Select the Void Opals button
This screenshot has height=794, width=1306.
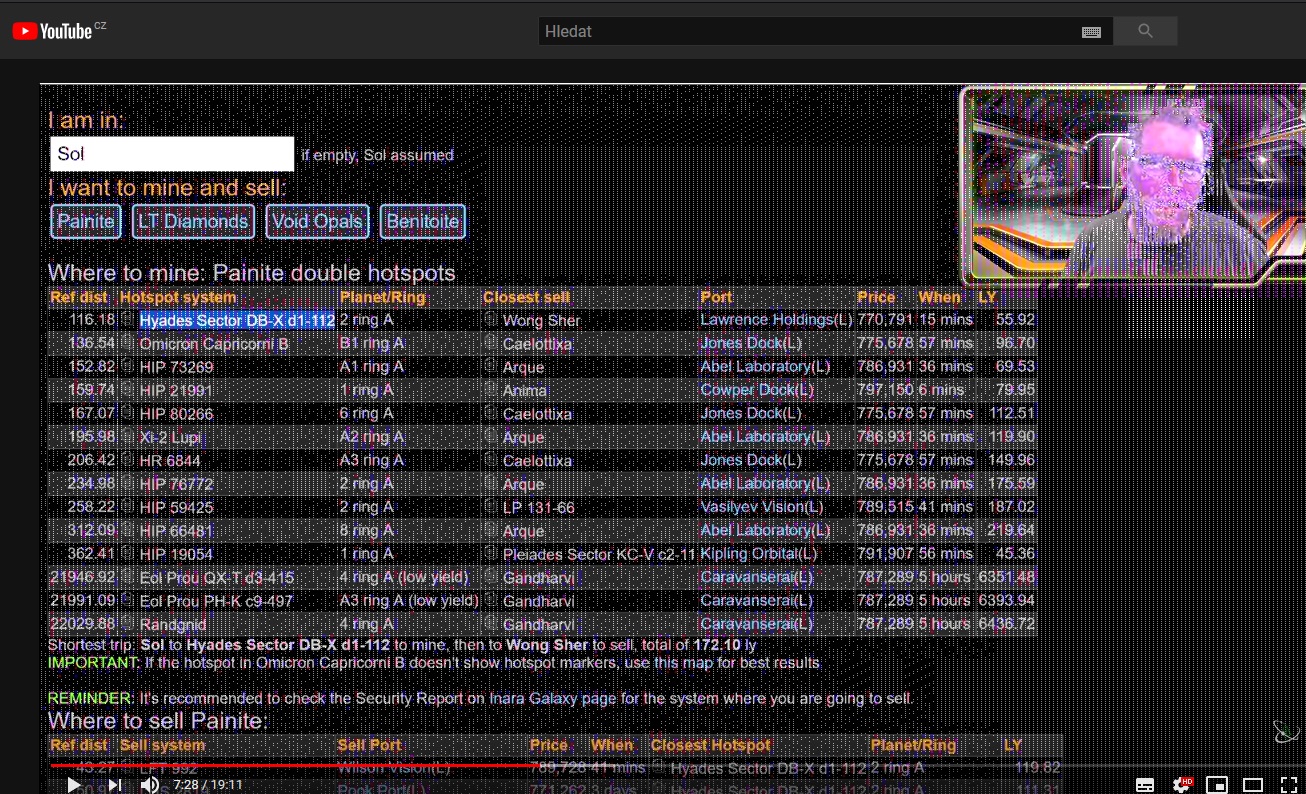[x=317, y=222]
